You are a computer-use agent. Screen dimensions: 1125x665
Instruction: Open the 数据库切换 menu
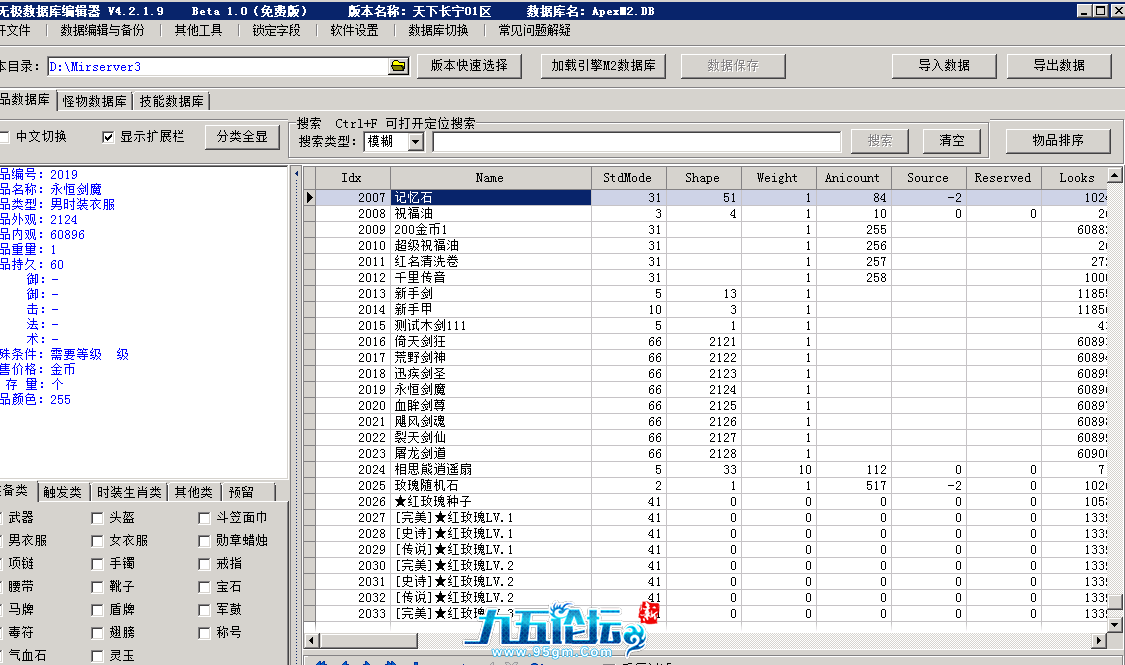point(438,30)
